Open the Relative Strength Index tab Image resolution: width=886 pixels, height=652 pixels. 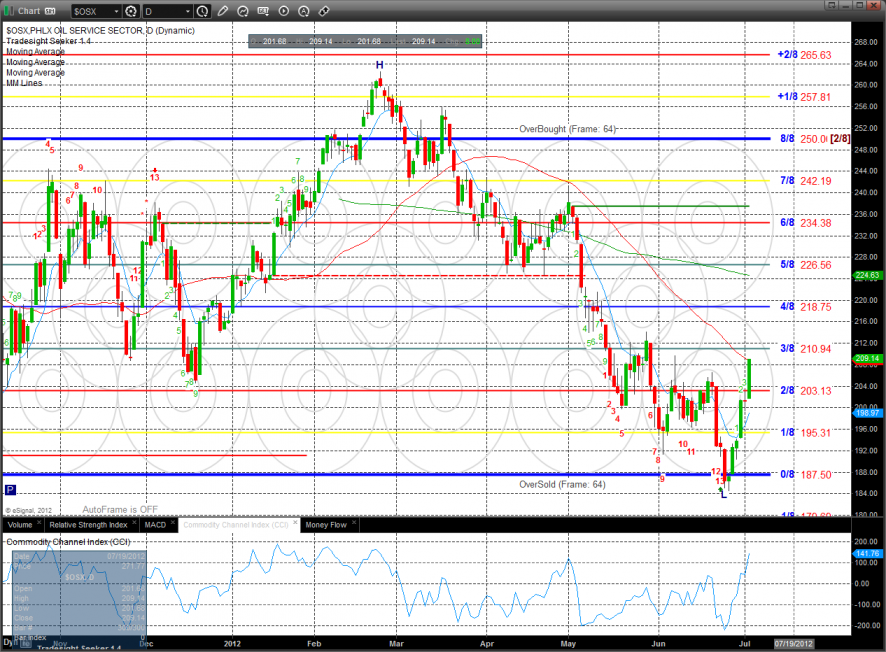tap(88, 525)
